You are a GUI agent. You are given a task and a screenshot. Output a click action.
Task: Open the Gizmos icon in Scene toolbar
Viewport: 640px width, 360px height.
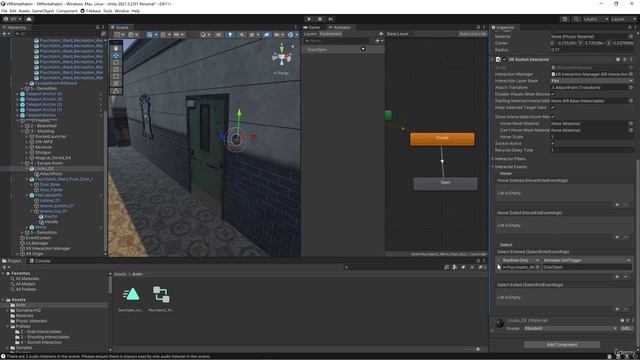click(x=290, y=35)
